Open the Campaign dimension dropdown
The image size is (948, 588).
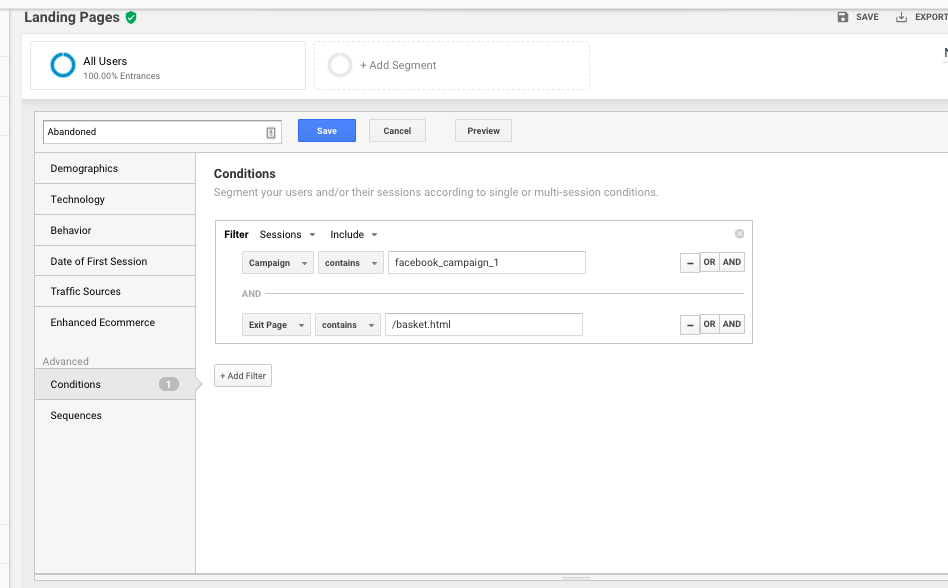point(278,263)
